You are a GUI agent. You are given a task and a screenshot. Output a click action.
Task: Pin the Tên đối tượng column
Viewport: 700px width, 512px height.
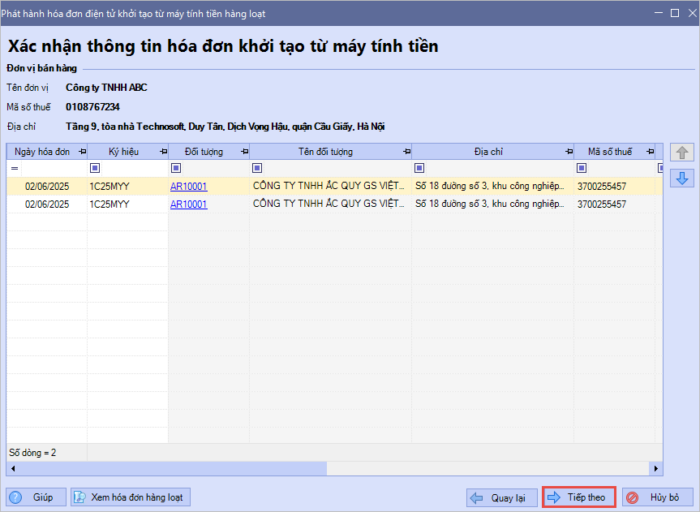405,152
